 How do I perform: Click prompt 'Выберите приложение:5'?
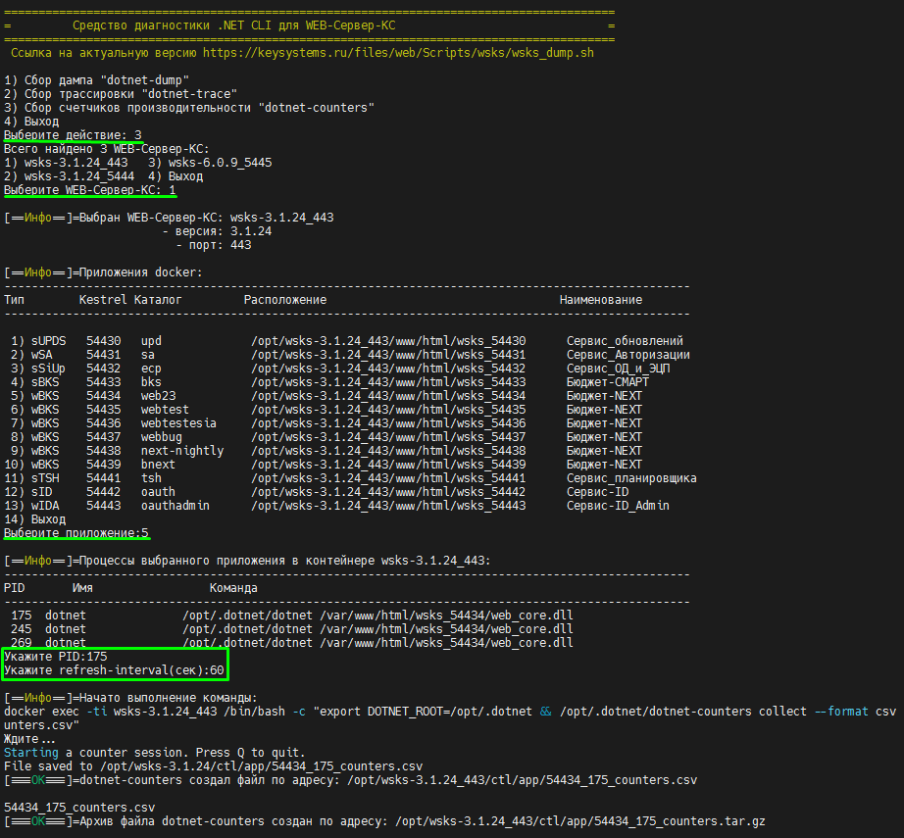[x=76, y=533]
